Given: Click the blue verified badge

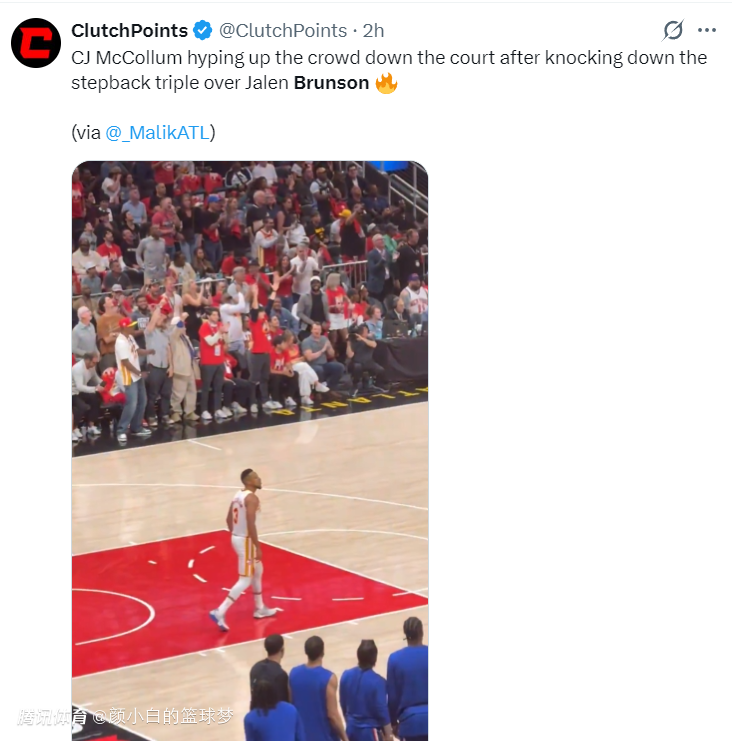Looking at the screenshot, I should (x=203, y=31).
